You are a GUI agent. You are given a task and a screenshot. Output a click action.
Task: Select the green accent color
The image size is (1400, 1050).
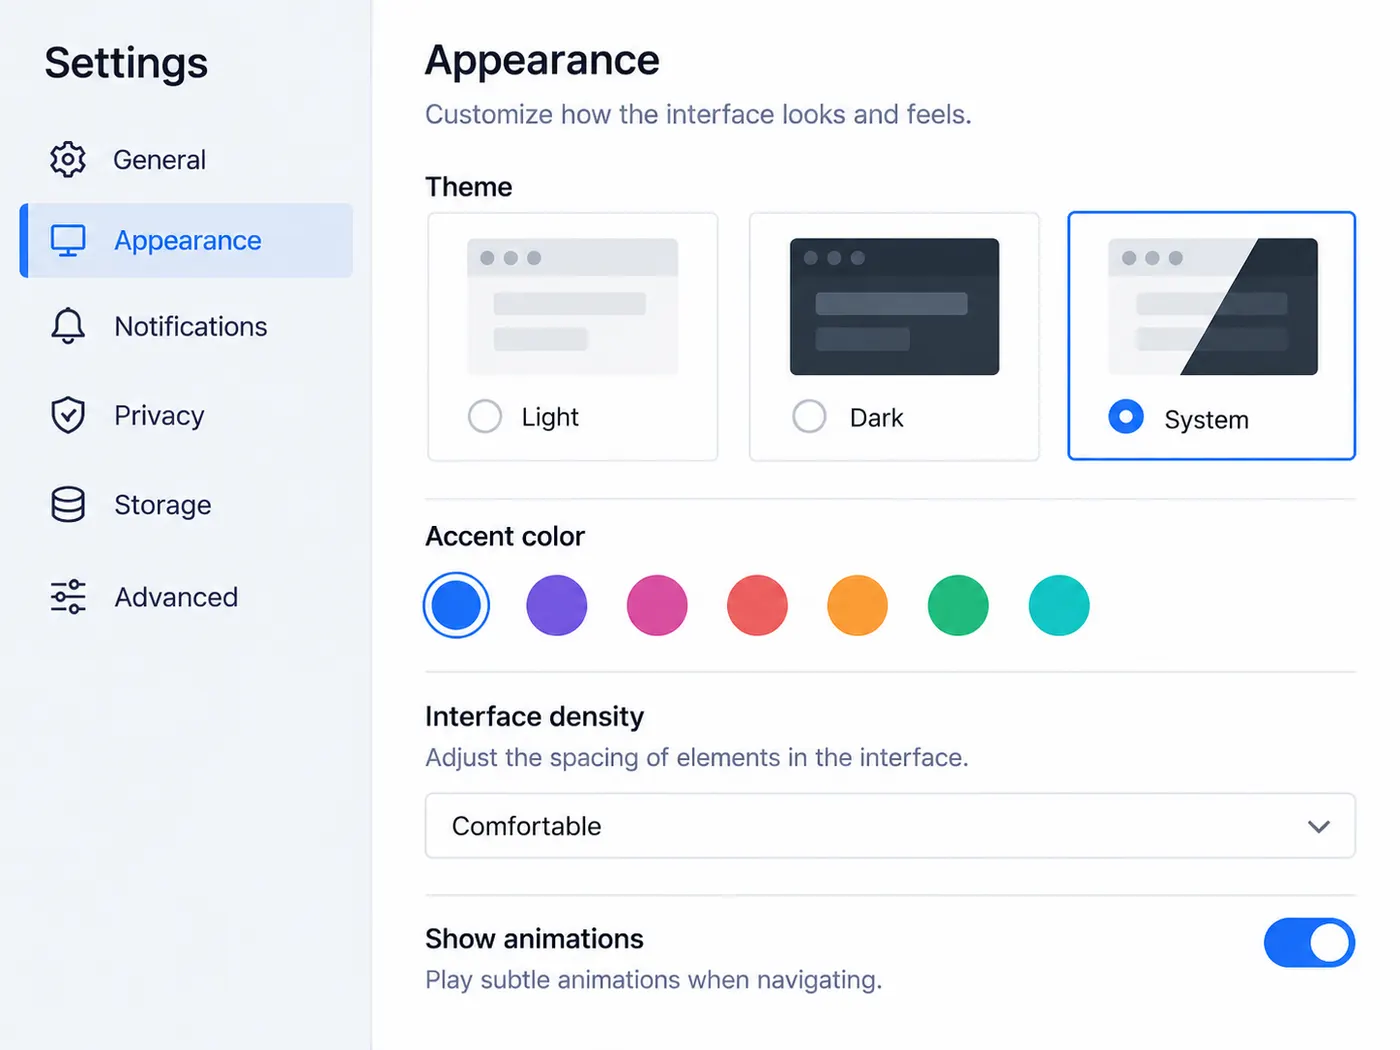coord(958,605)
